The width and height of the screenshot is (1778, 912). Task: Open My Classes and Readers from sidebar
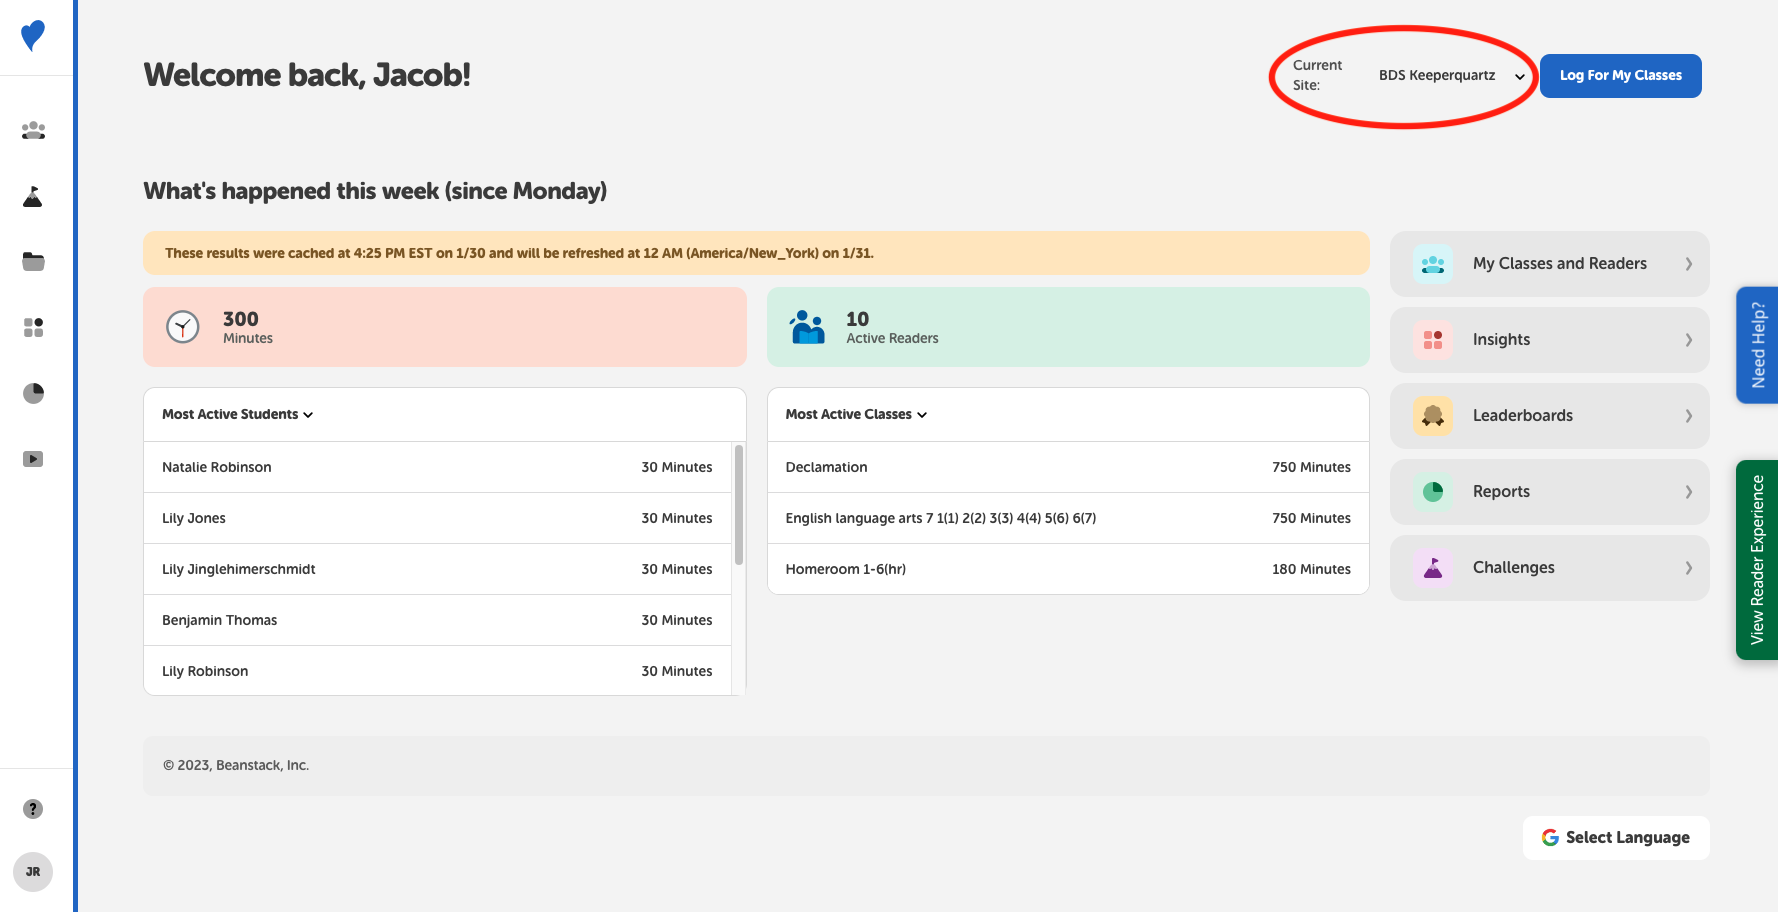pyautogui.click(x=33, y=130)
